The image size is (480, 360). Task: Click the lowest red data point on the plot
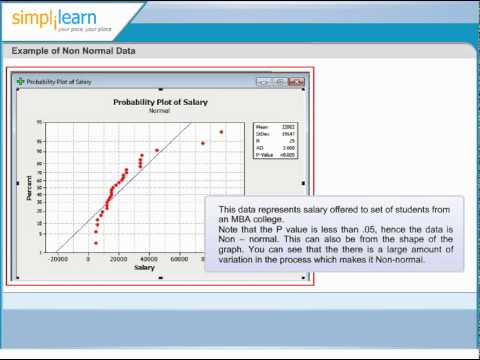point(96,243)
